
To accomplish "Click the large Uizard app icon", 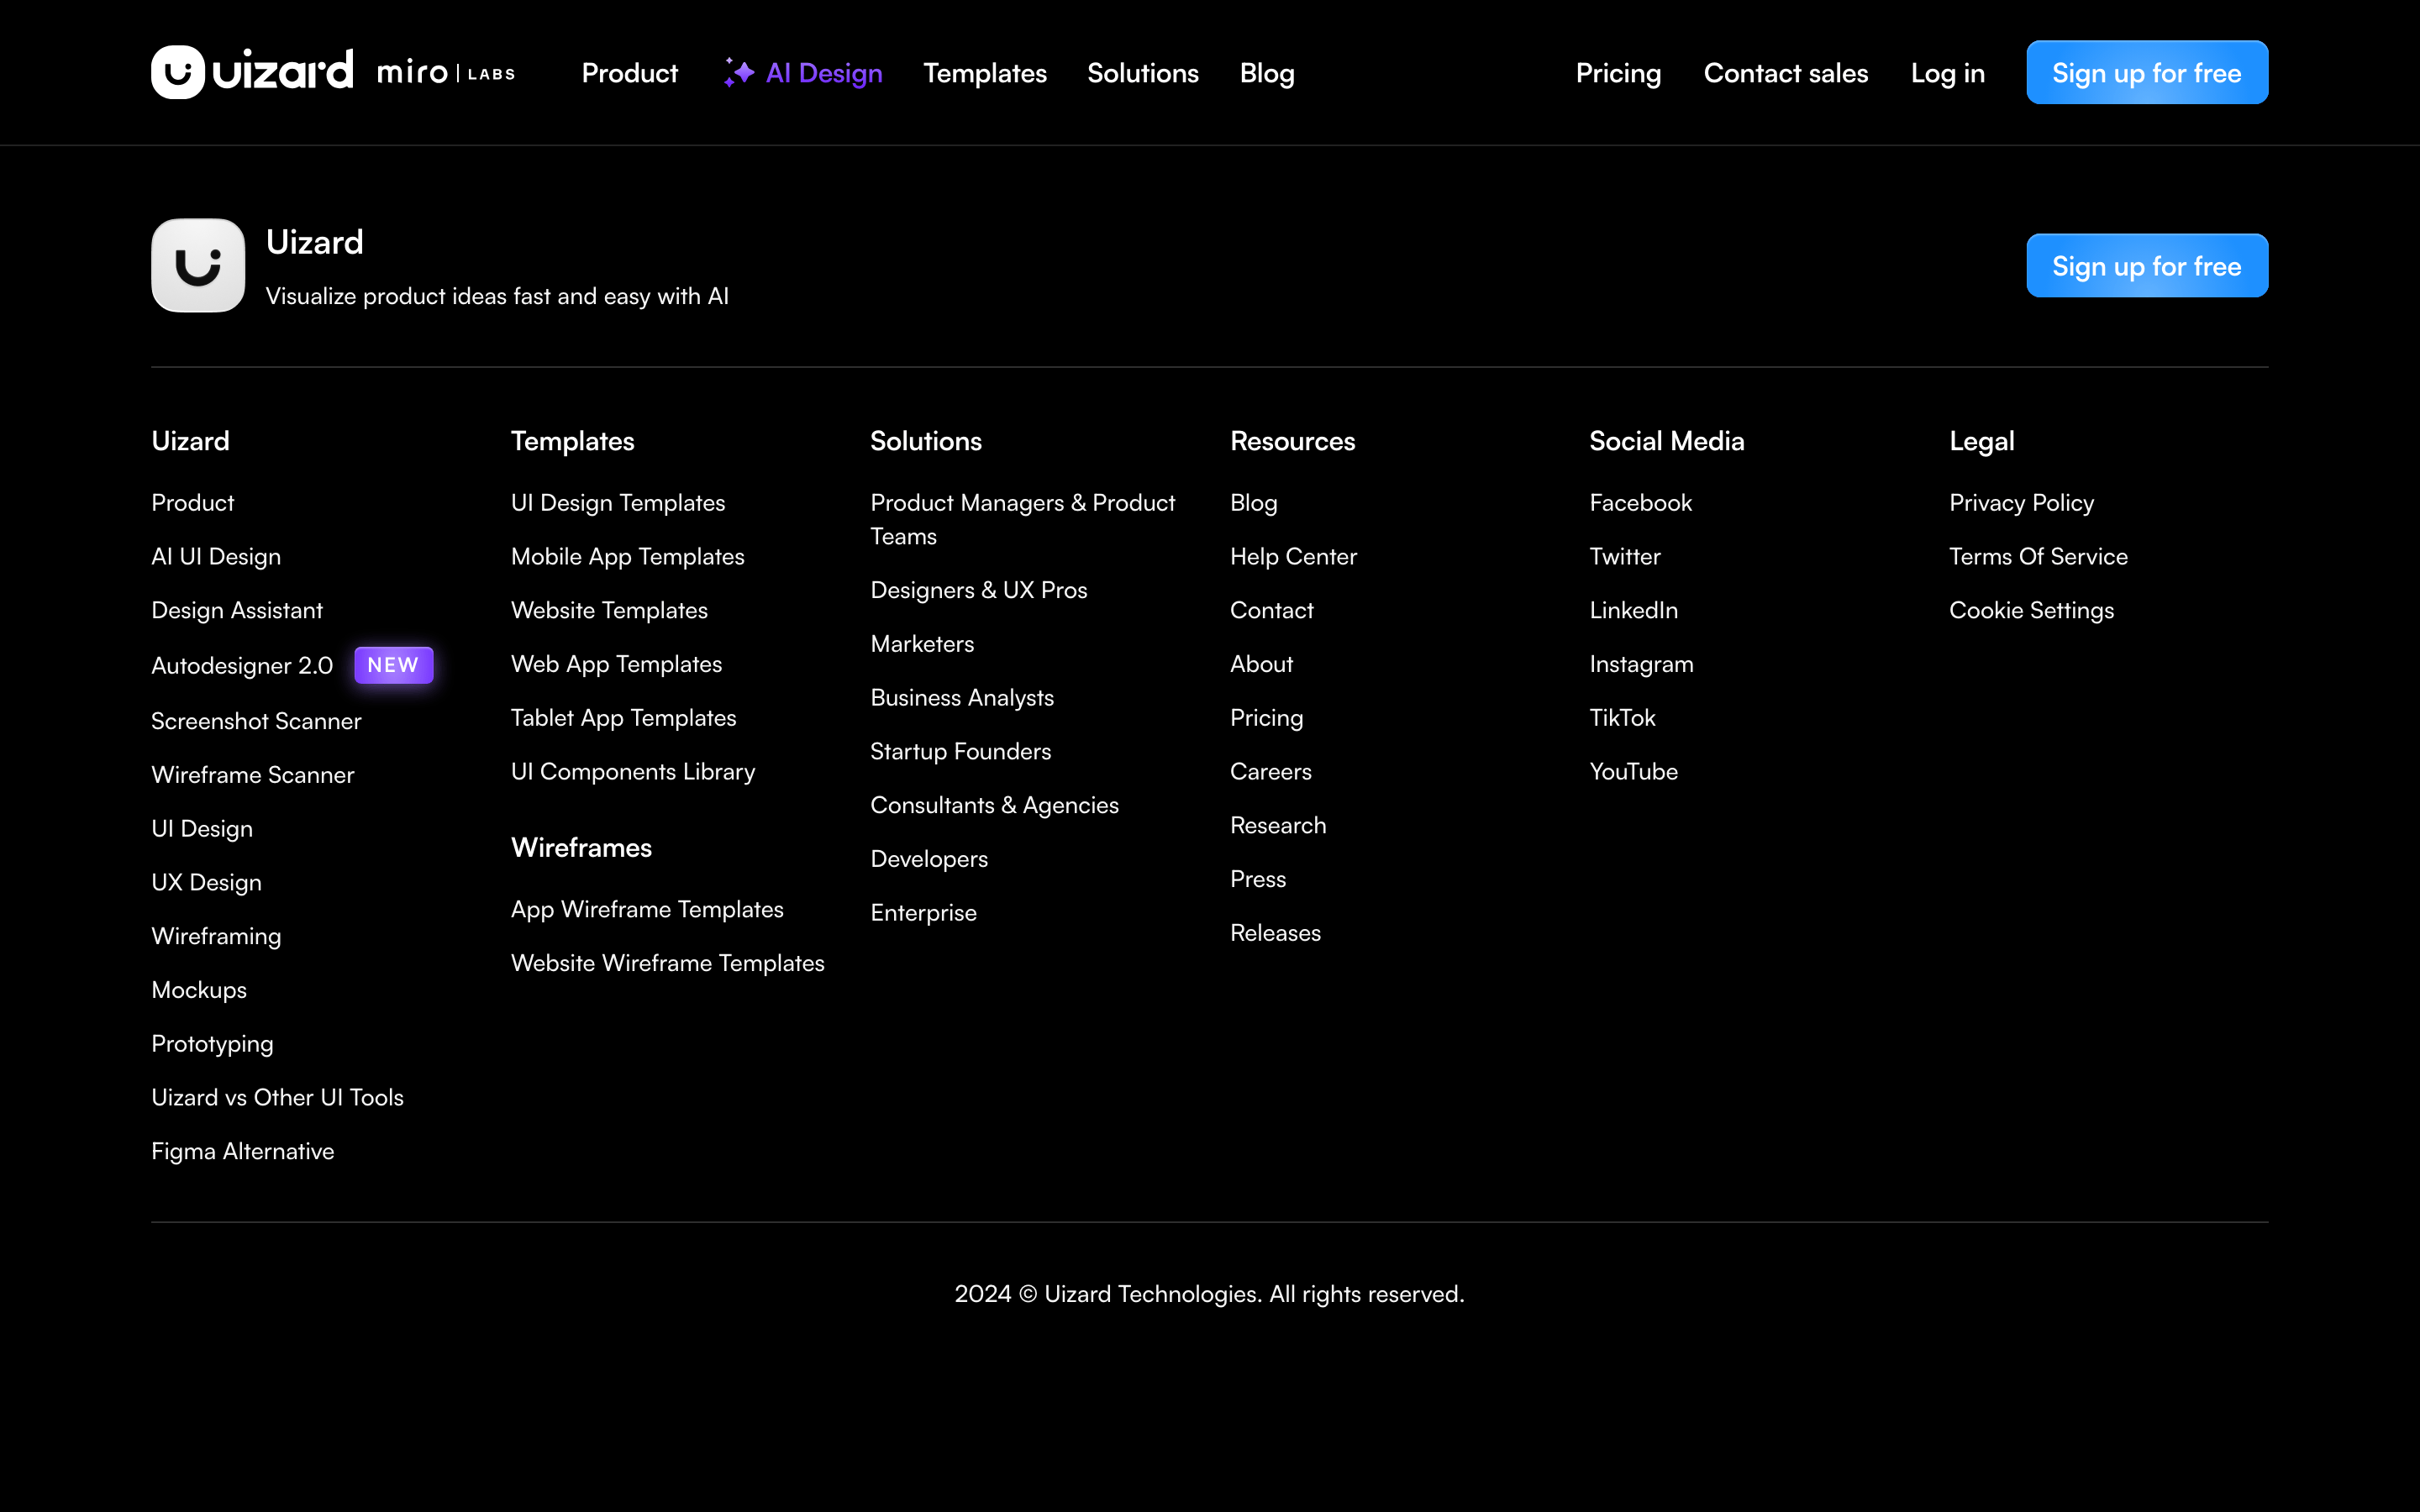I will tap(198, 265).
